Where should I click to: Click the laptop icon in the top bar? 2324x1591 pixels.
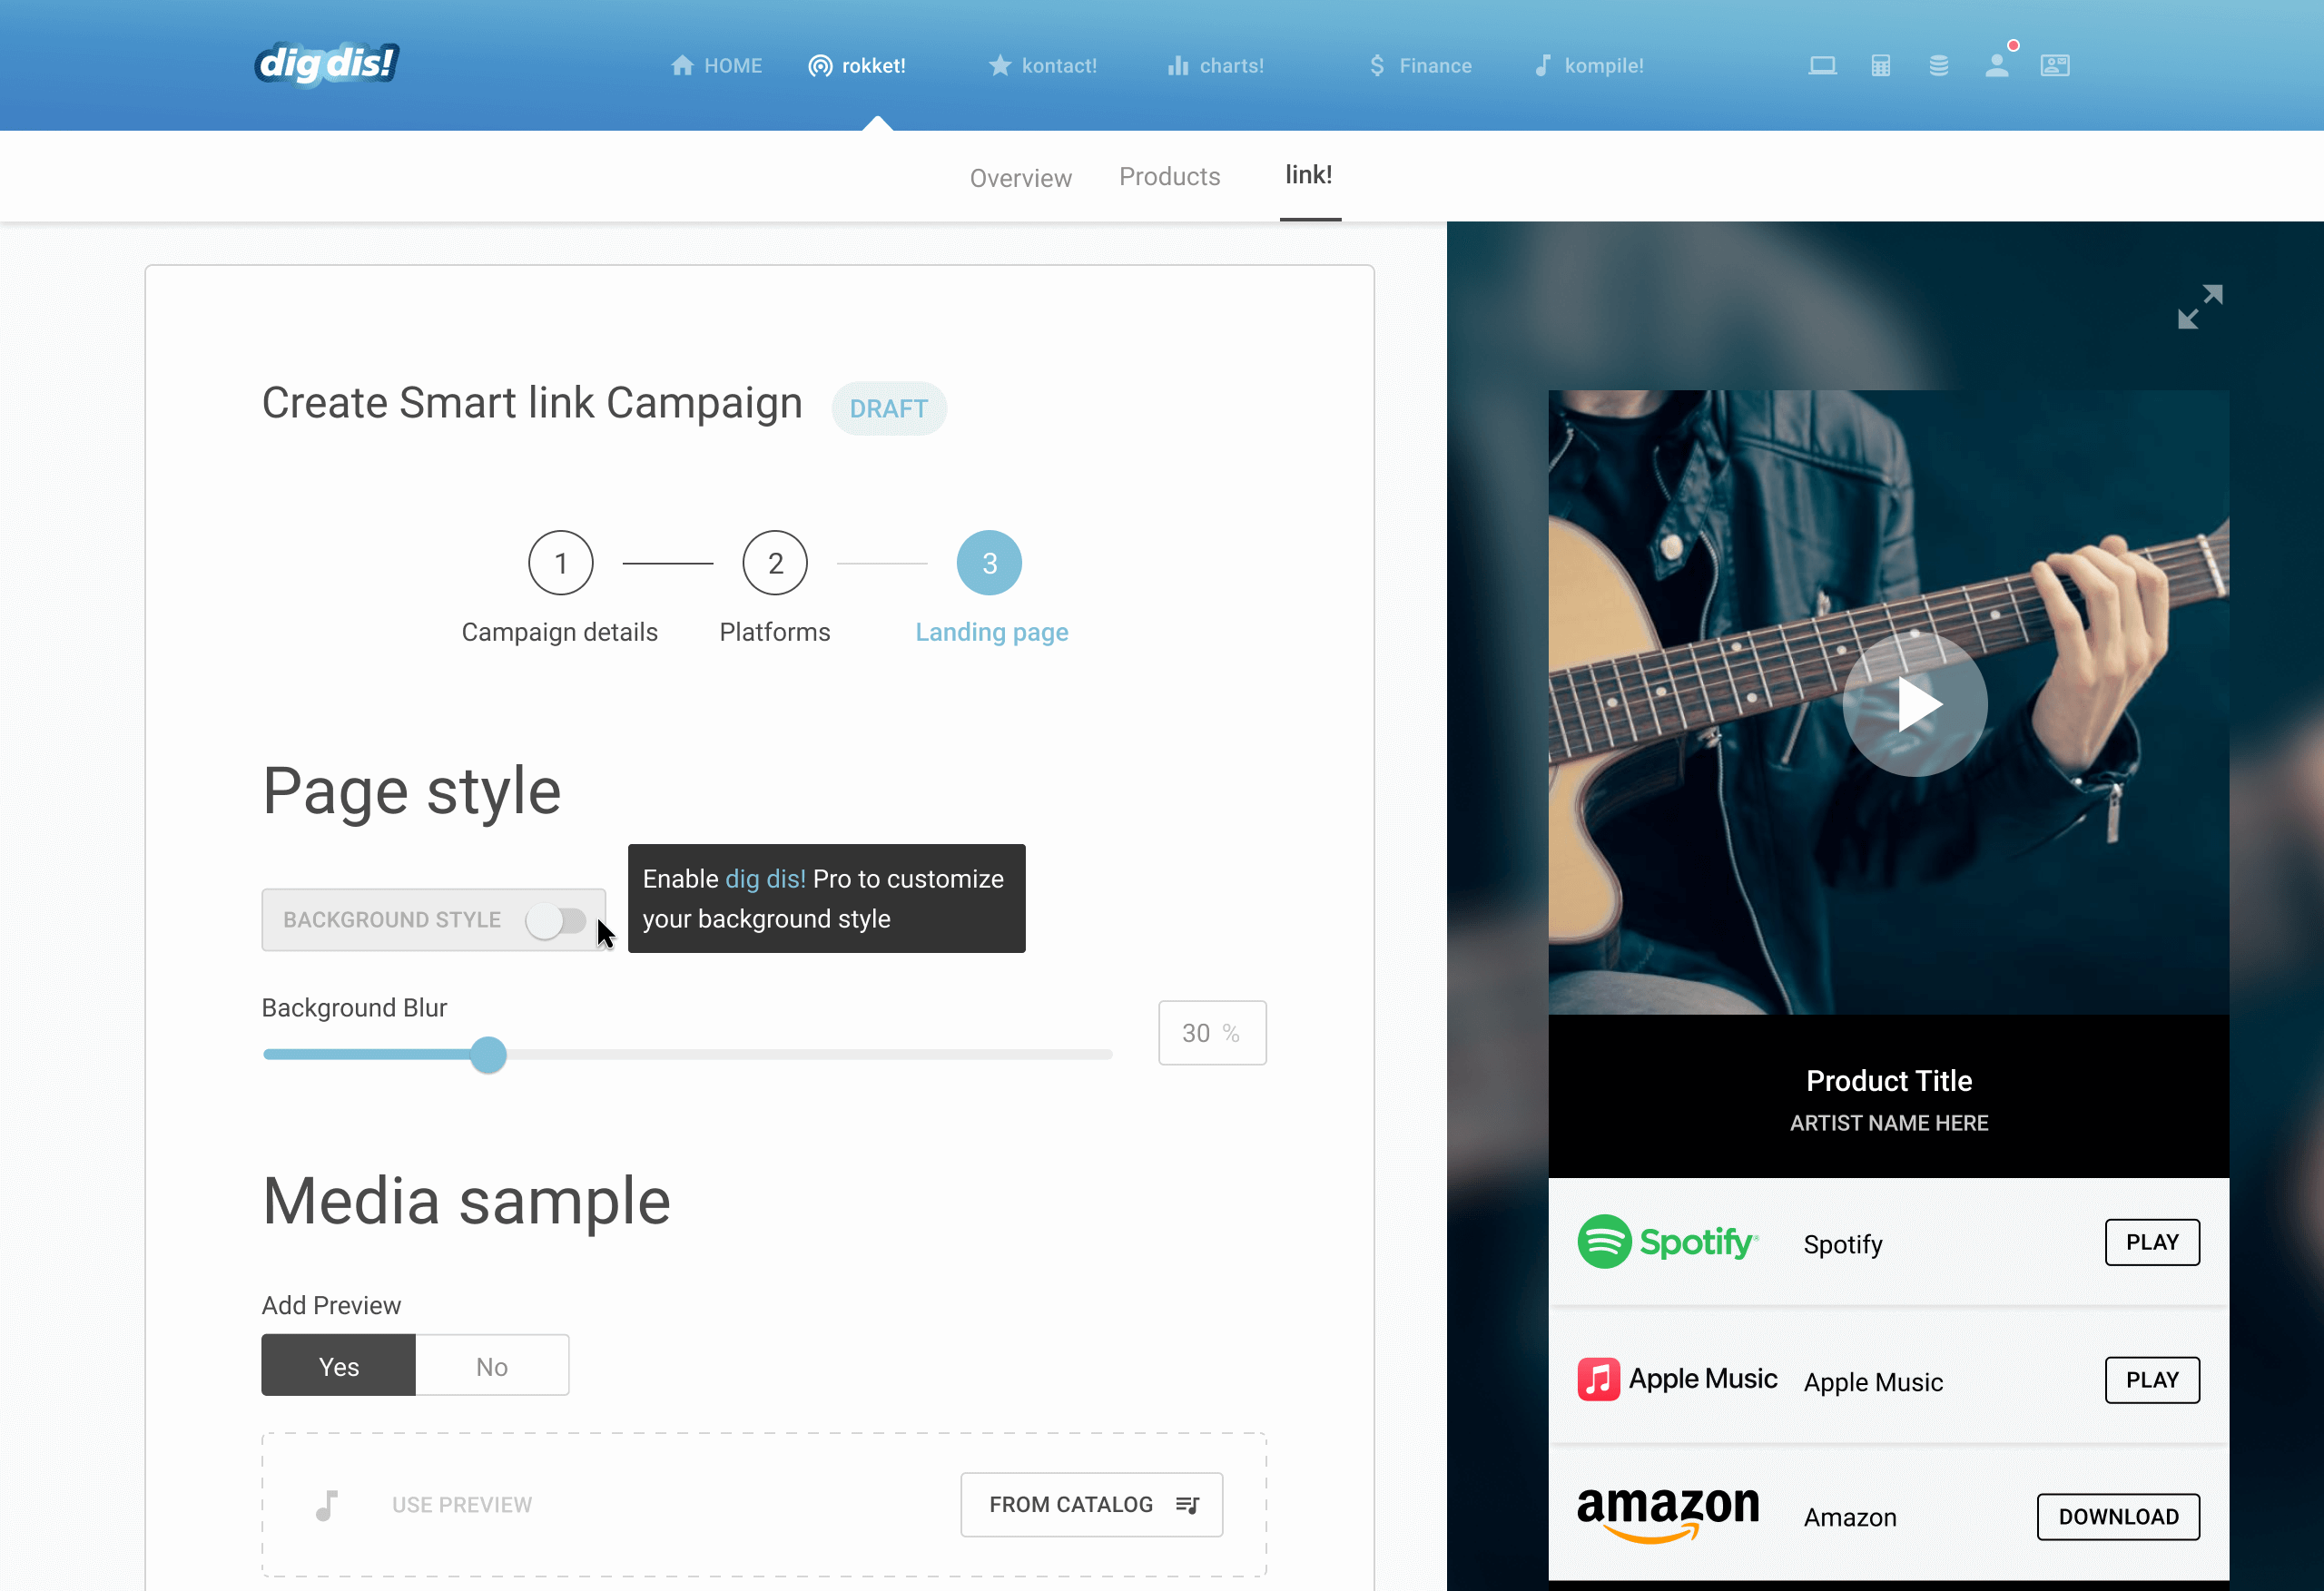[x=1823, y=64]
